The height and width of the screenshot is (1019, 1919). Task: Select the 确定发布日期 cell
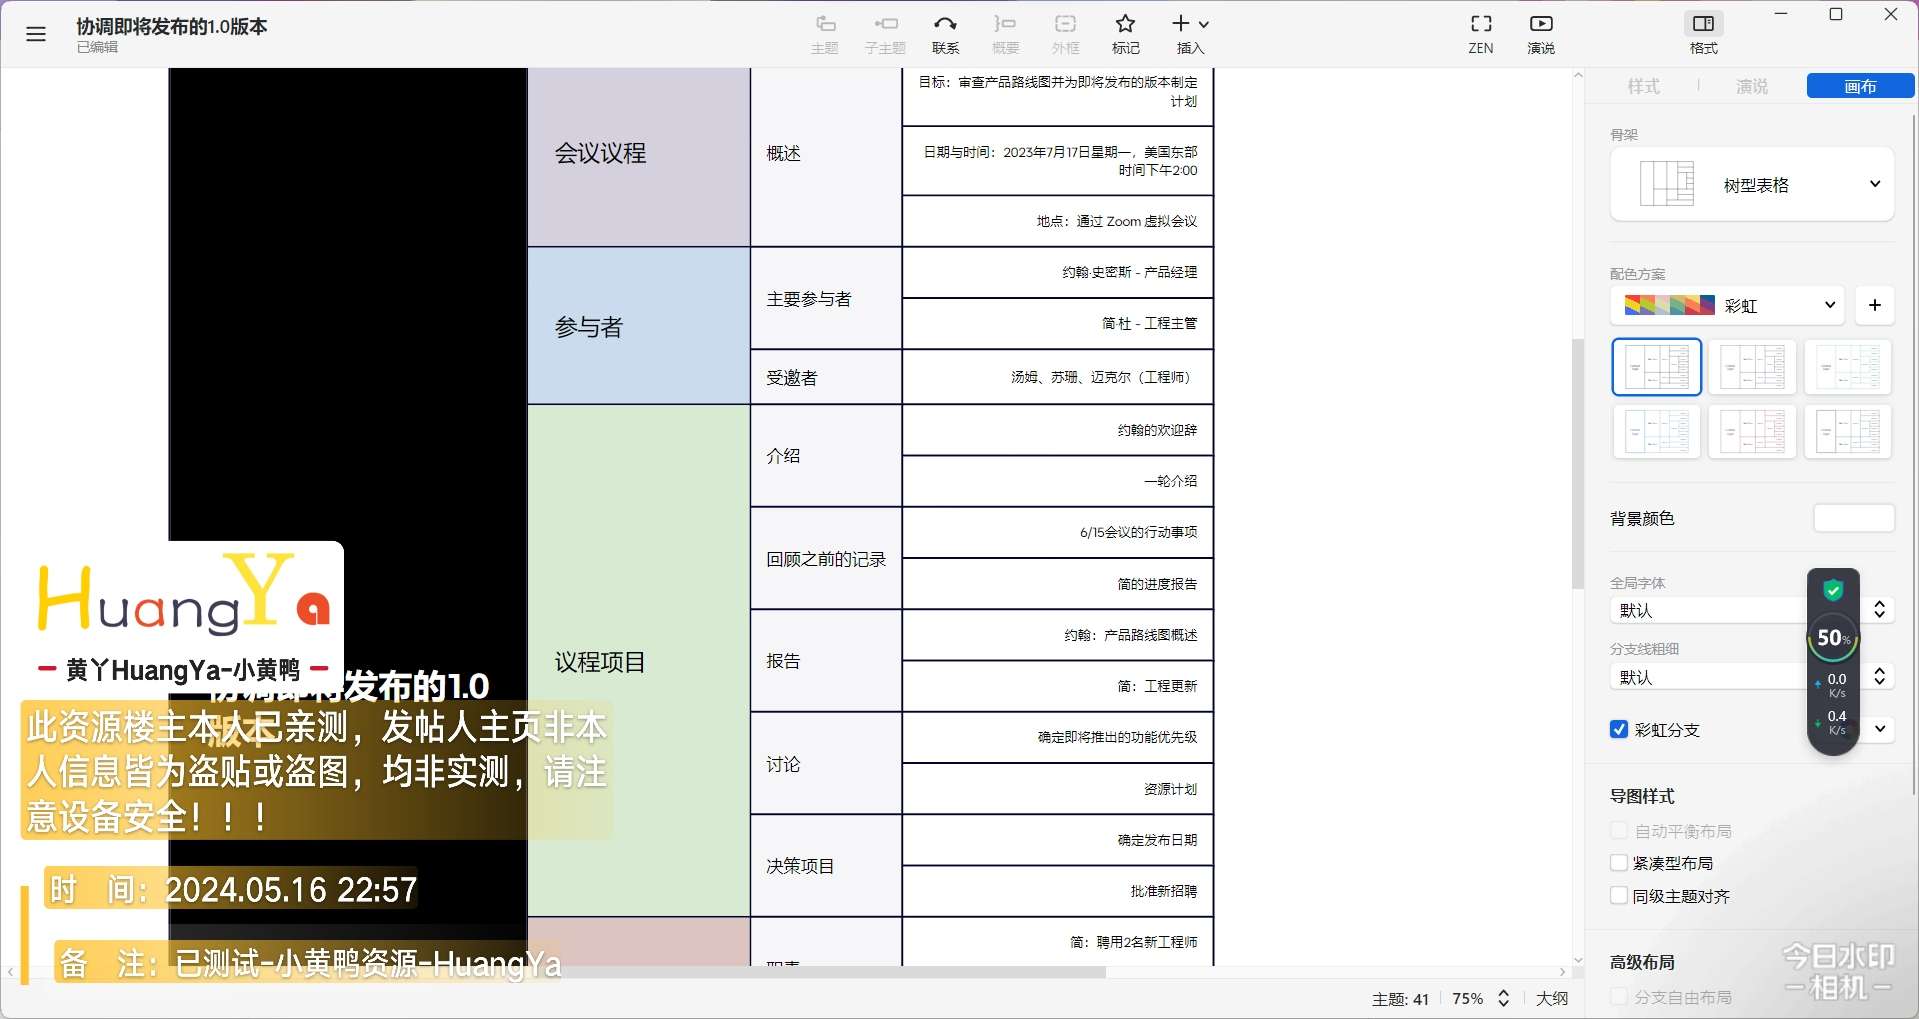[x=1058, y=840]
